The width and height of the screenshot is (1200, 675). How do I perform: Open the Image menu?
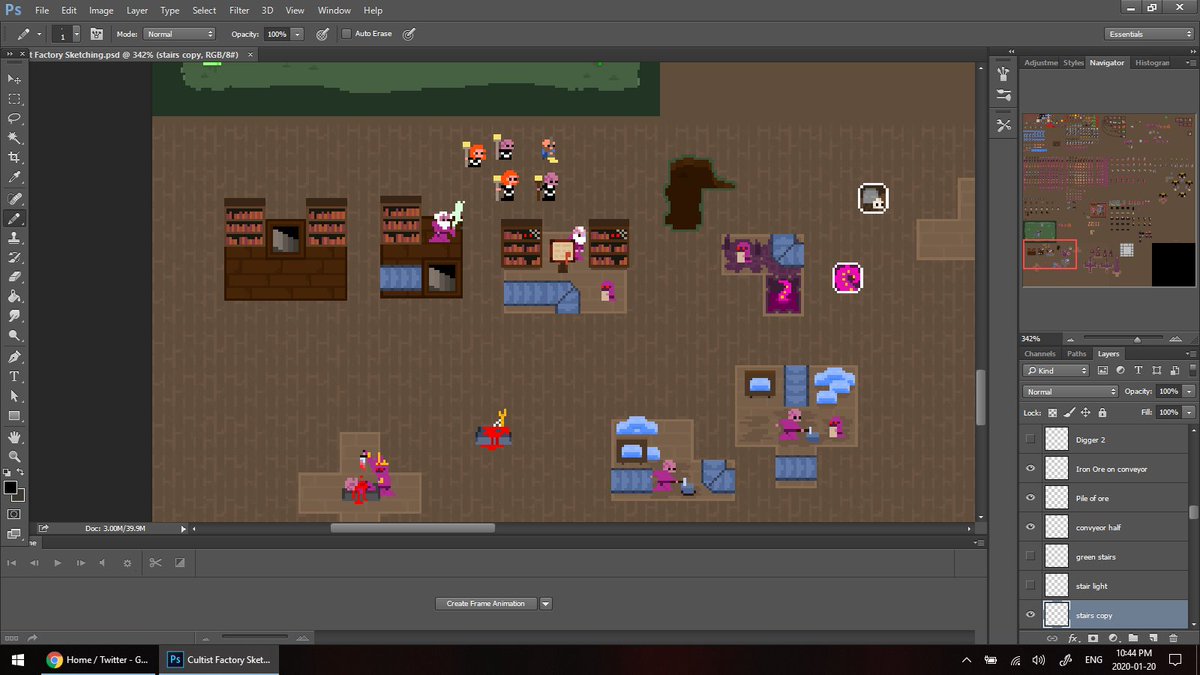point(101,10)
